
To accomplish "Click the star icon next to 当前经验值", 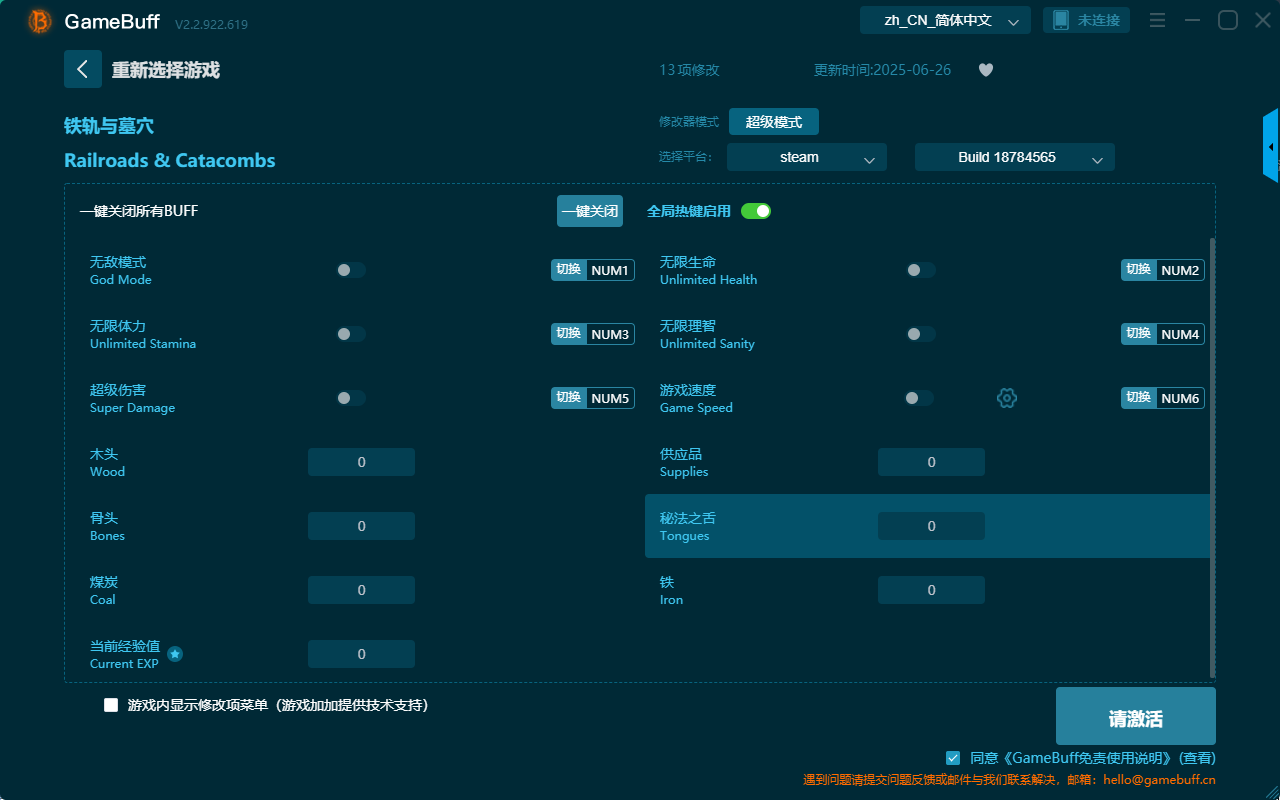I will 175,653.
